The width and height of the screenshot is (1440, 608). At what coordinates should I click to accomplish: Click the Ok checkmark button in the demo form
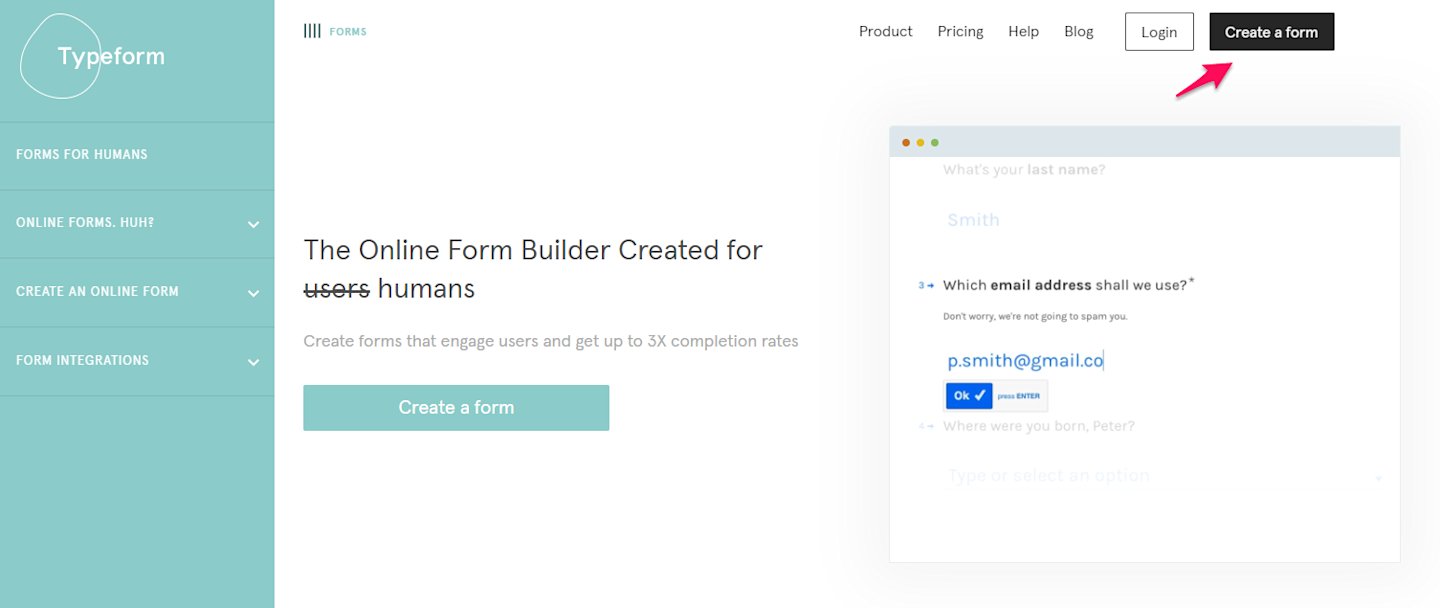point(968,396)
